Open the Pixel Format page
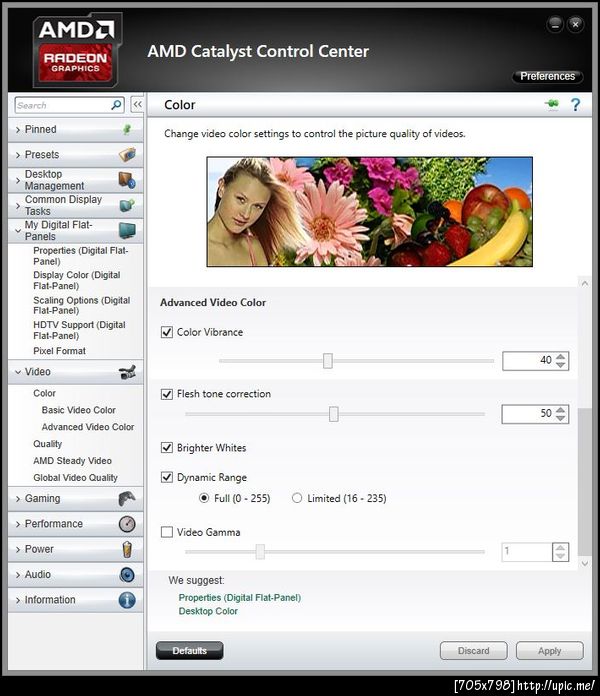This screenshot has width=600, height=696. pyautogui.click(x=59, y=351)
